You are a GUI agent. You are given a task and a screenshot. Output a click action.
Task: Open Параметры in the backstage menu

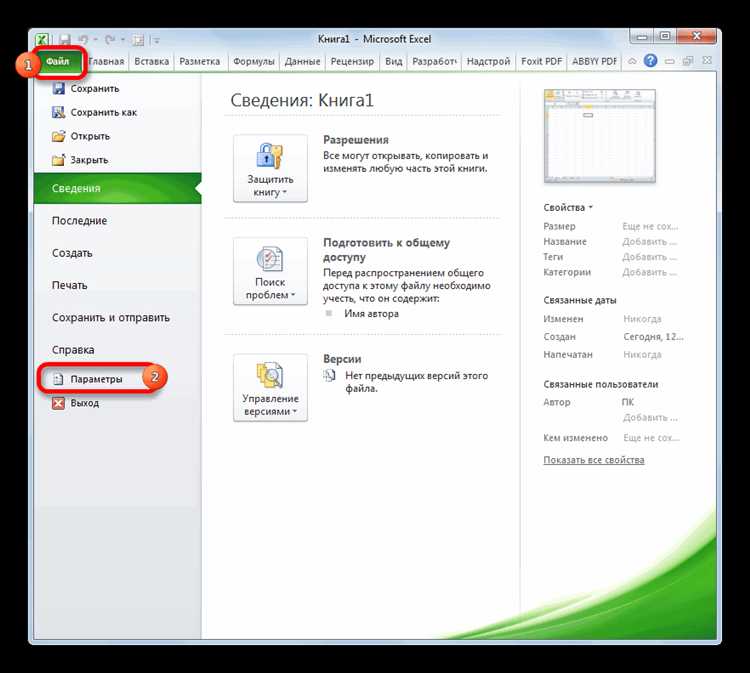pyautogui.click(x=88, y=379)
